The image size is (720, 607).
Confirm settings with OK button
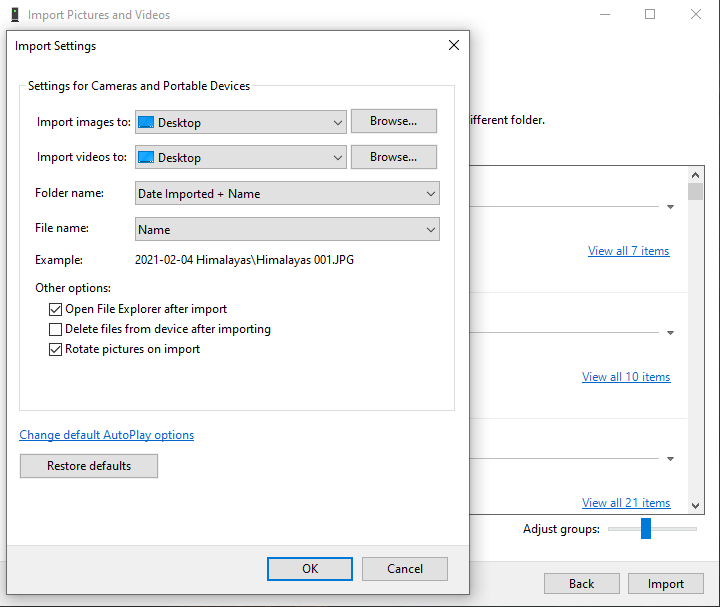point(310,568)
